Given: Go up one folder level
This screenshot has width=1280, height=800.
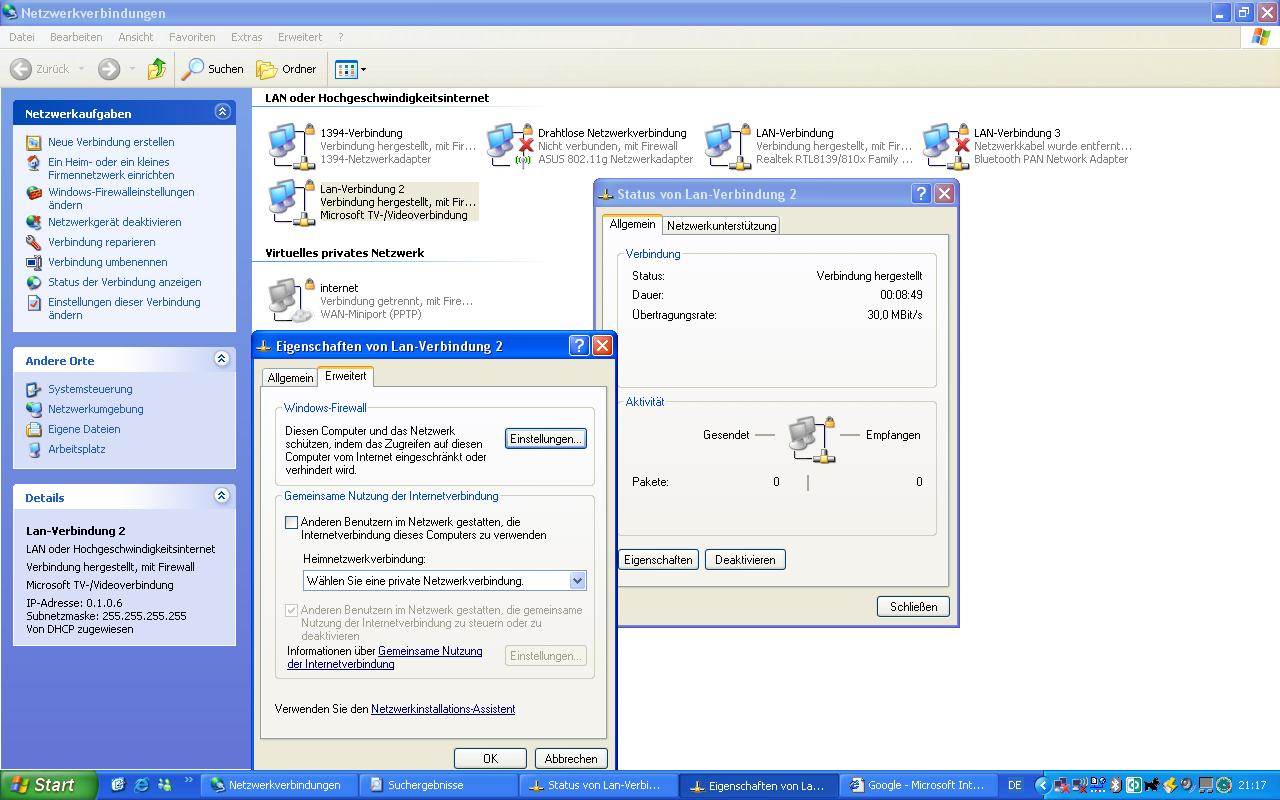Looking at the screenshot, I should point(157,69).
